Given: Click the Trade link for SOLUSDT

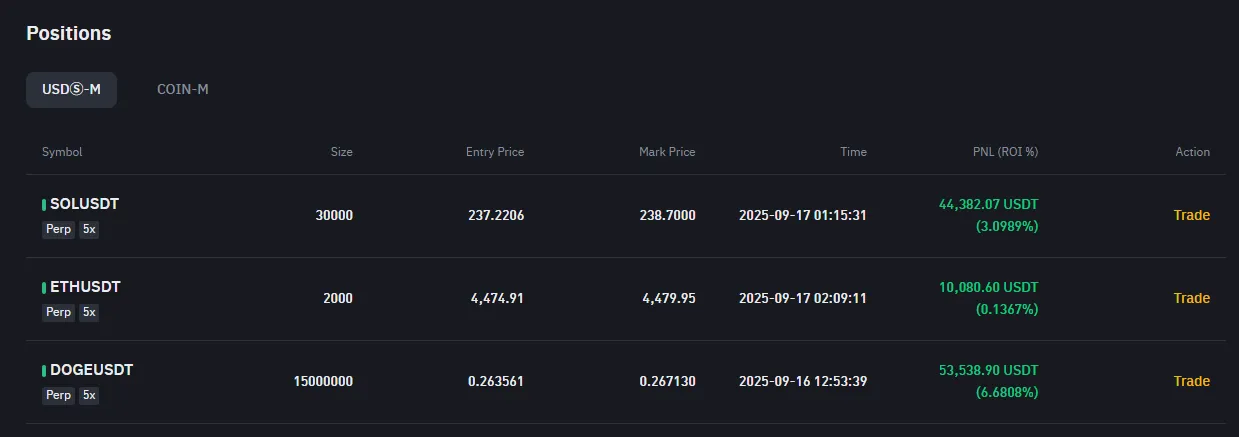Looking at the screenshot, I should pos(1191,215).
